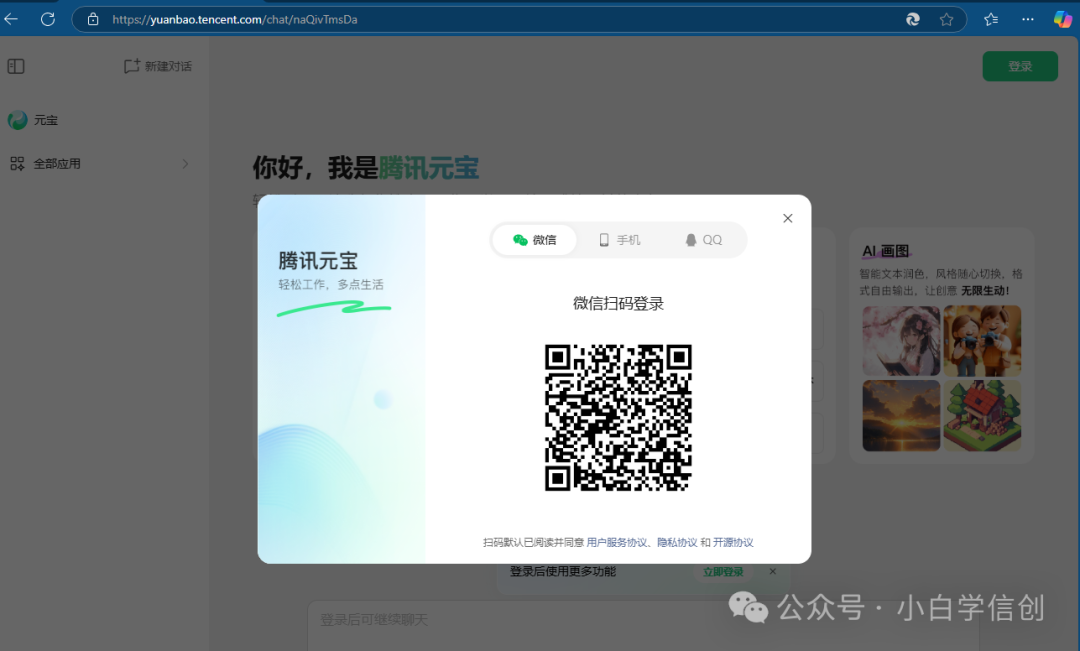Click the green 登录 button
1080x651 pixels.
point(1020,65)
